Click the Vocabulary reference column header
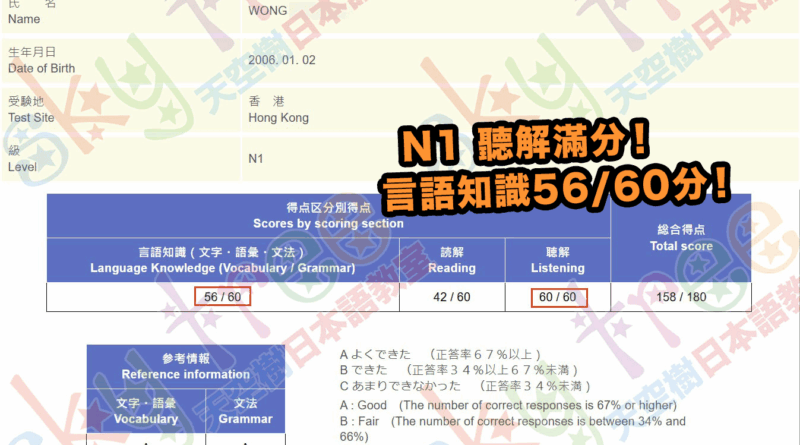800x445 pixels. (146, 412)
